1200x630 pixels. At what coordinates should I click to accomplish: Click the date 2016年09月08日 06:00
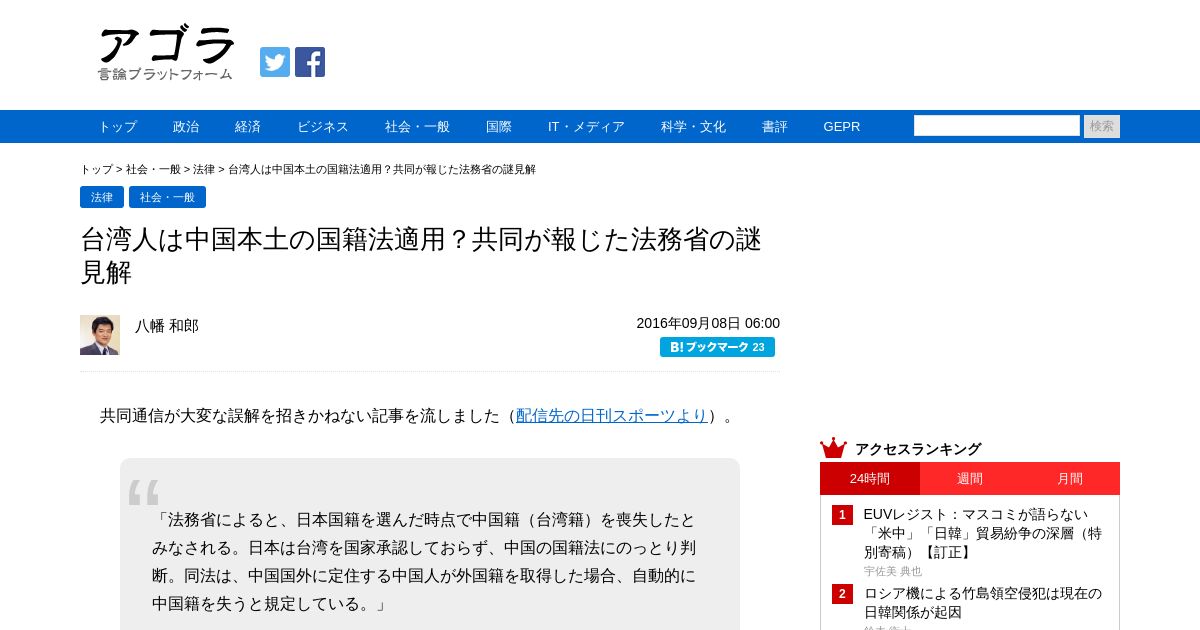pyautogui.click(x=708, y=323)
